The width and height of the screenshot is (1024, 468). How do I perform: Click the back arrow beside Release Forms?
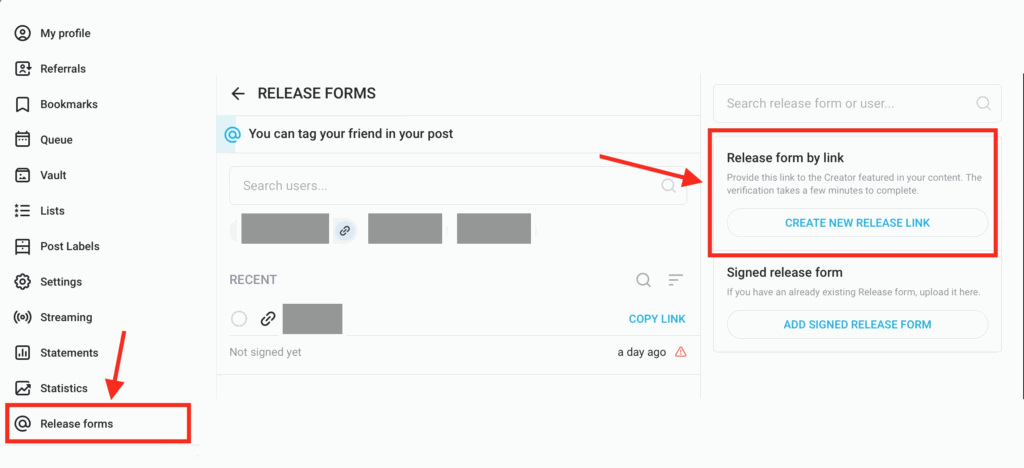238,94
